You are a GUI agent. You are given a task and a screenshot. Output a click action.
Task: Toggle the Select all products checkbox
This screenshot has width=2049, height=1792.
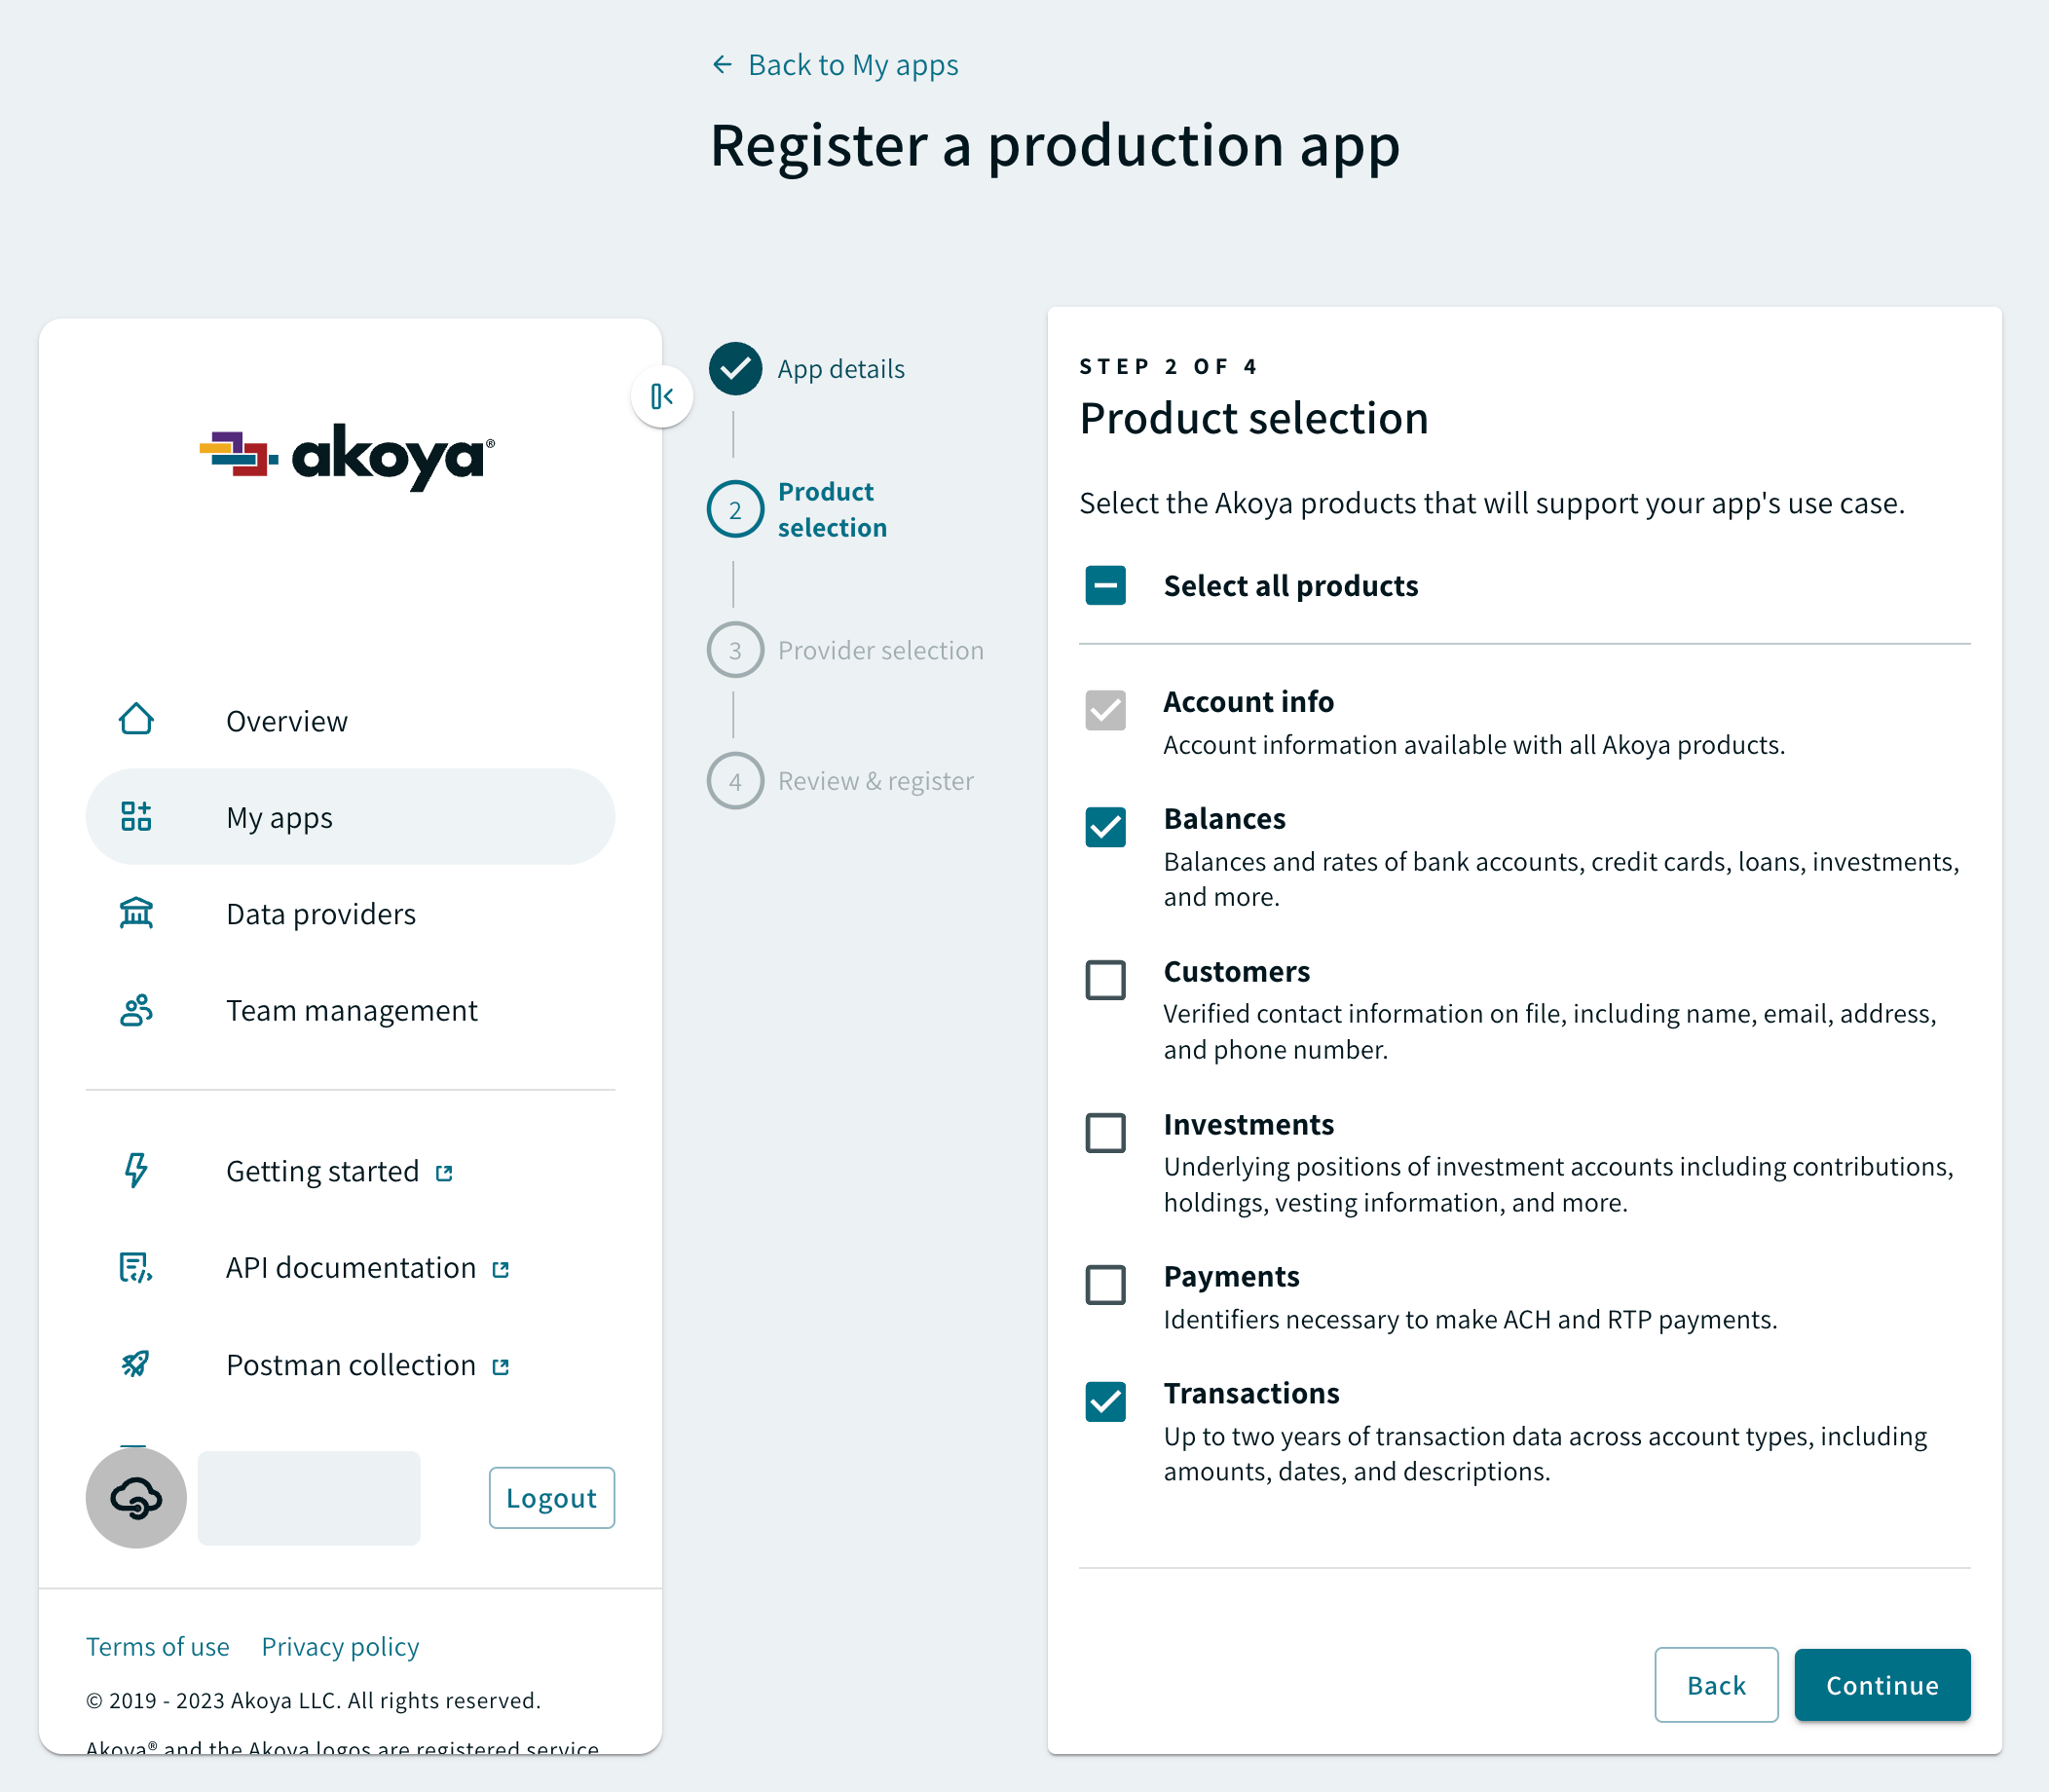[1105, 585]
